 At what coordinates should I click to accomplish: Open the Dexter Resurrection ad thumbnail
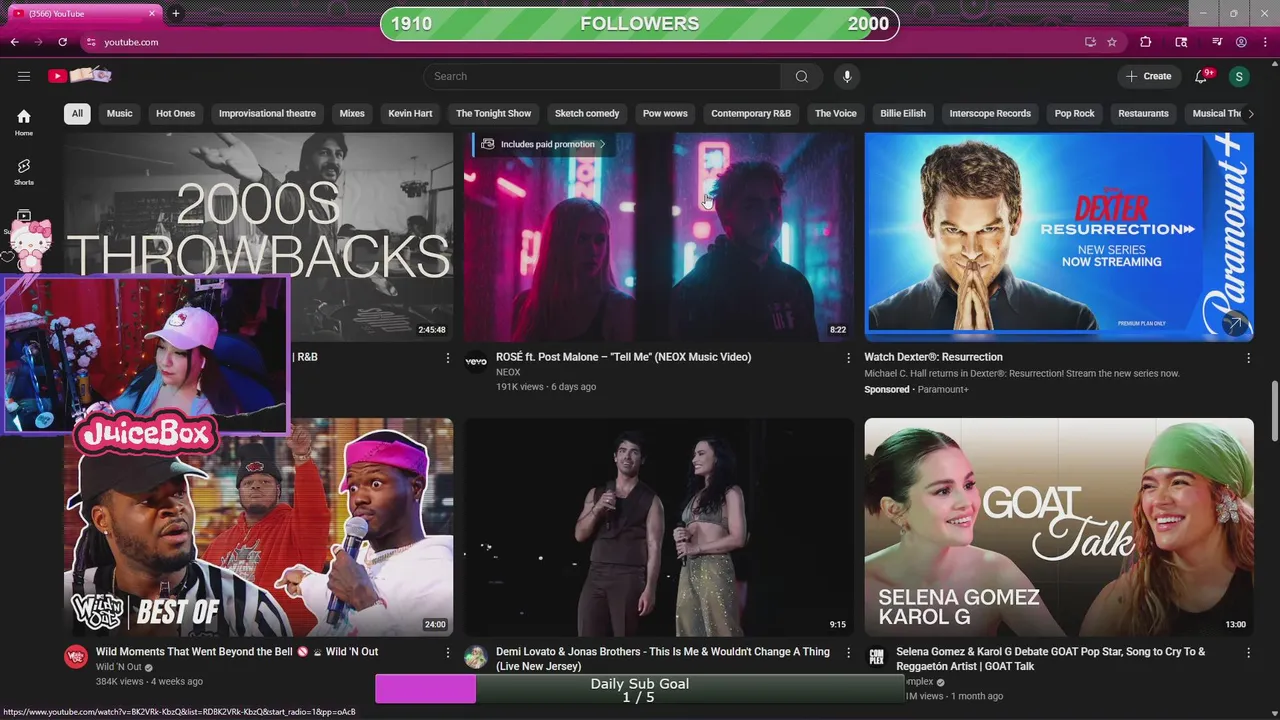[x=1059, y=237]
